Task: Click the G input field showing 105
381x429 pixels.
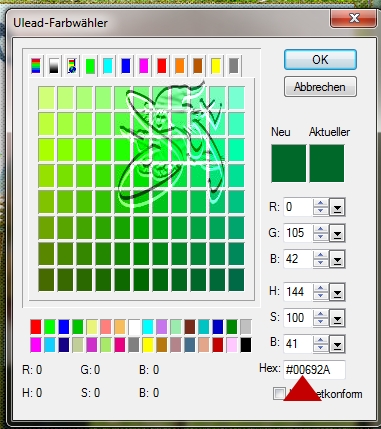Action: (298, 233)
